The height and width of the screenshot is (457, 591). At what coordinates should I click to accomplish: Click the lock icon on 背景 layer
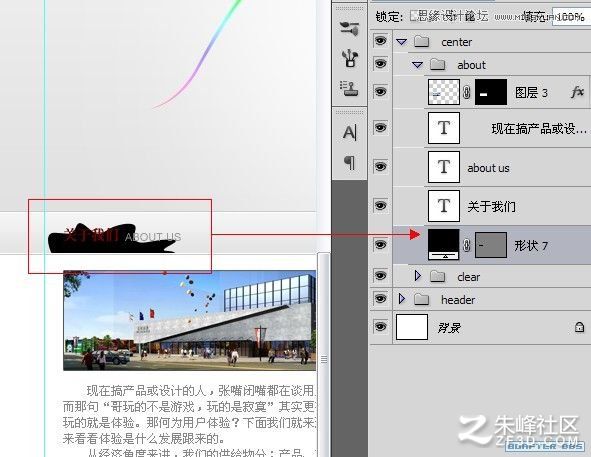pyautogui.click(x=579, y=327)
